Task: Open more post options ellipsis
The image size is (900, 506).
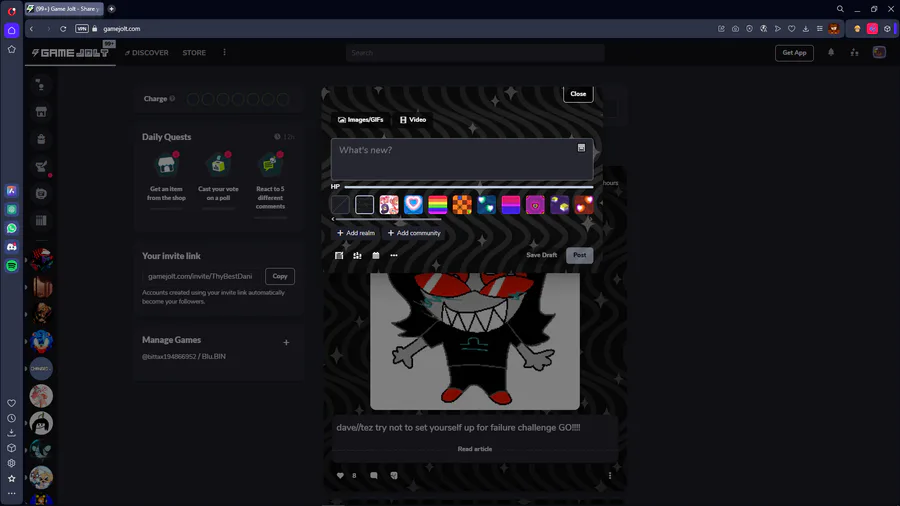Action: pos(394,255)
